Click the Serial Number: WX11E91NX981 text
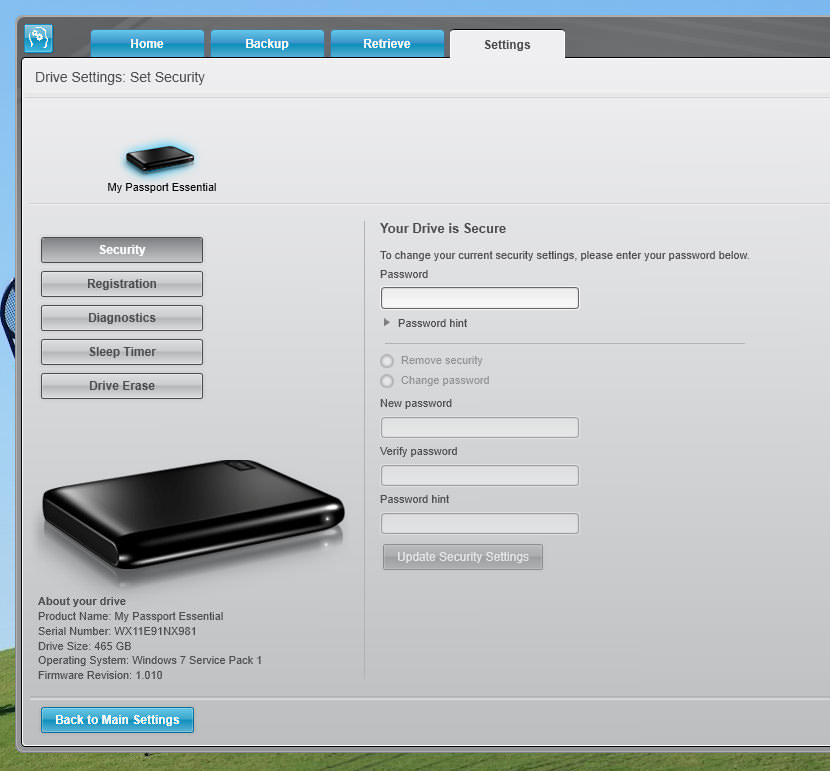830x771 pixels. tap(117, 631)
